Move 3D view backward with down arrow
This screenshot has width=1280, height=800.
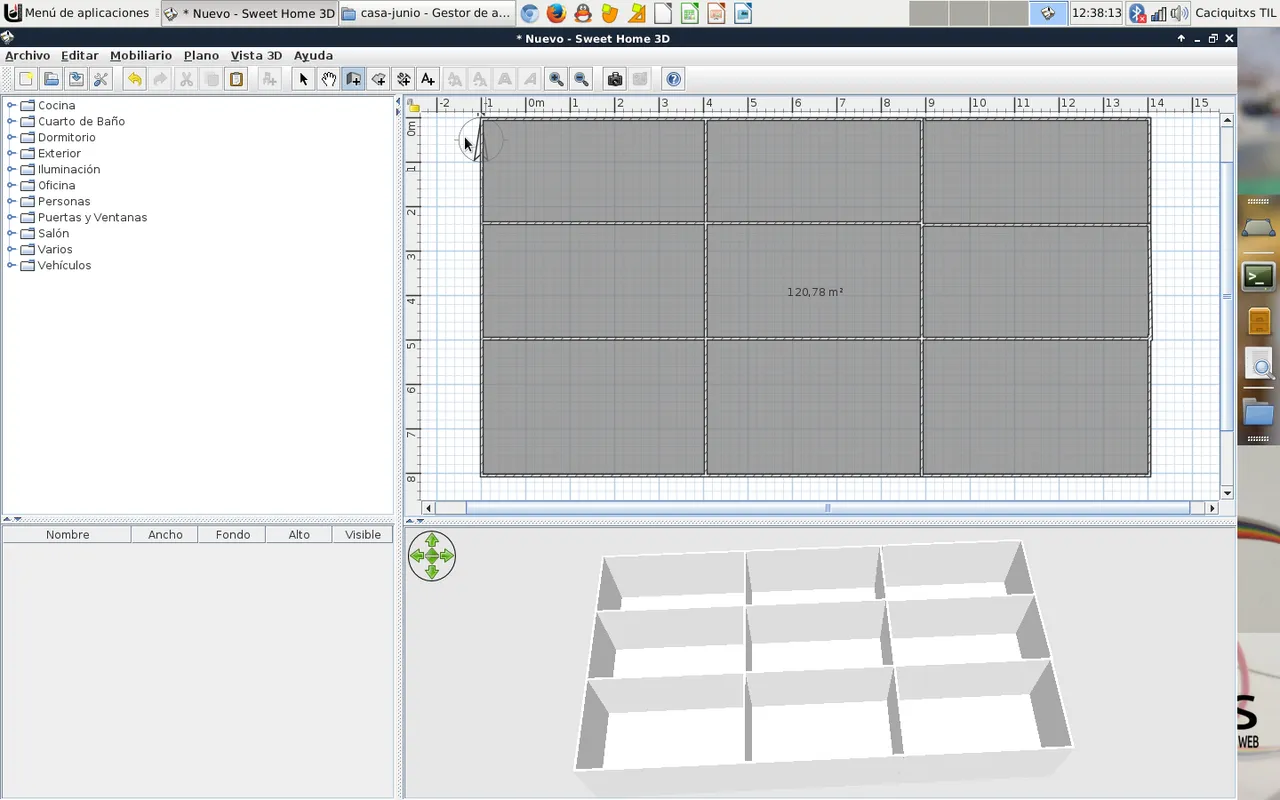point(432,571)
